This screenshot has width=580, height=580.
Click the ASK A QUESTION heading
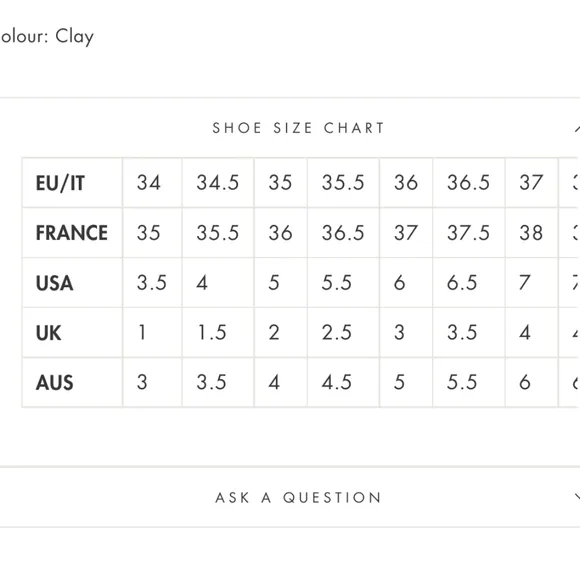(298, 497)
